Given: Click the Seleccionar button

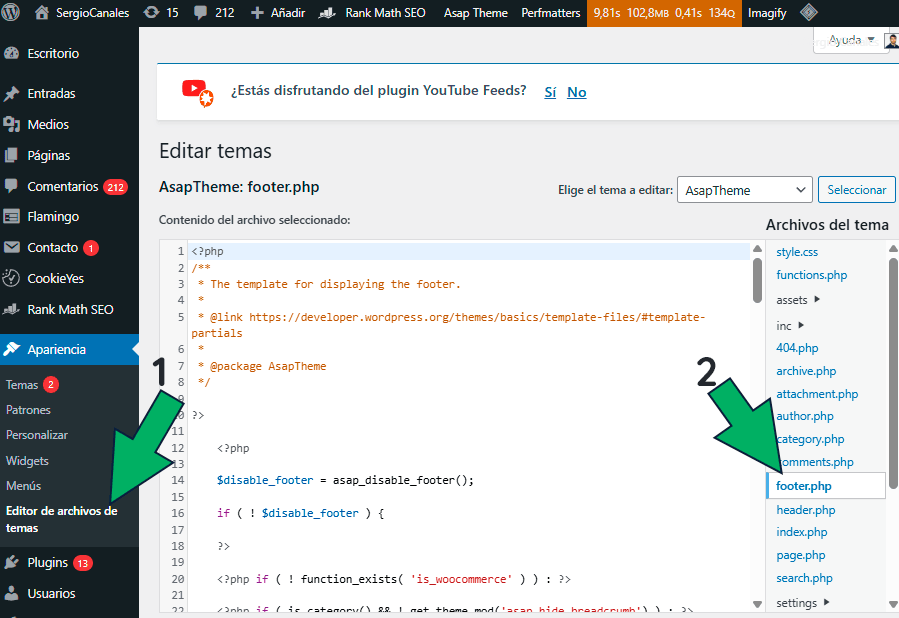Looking at the screenshot, I should point(856,189).
